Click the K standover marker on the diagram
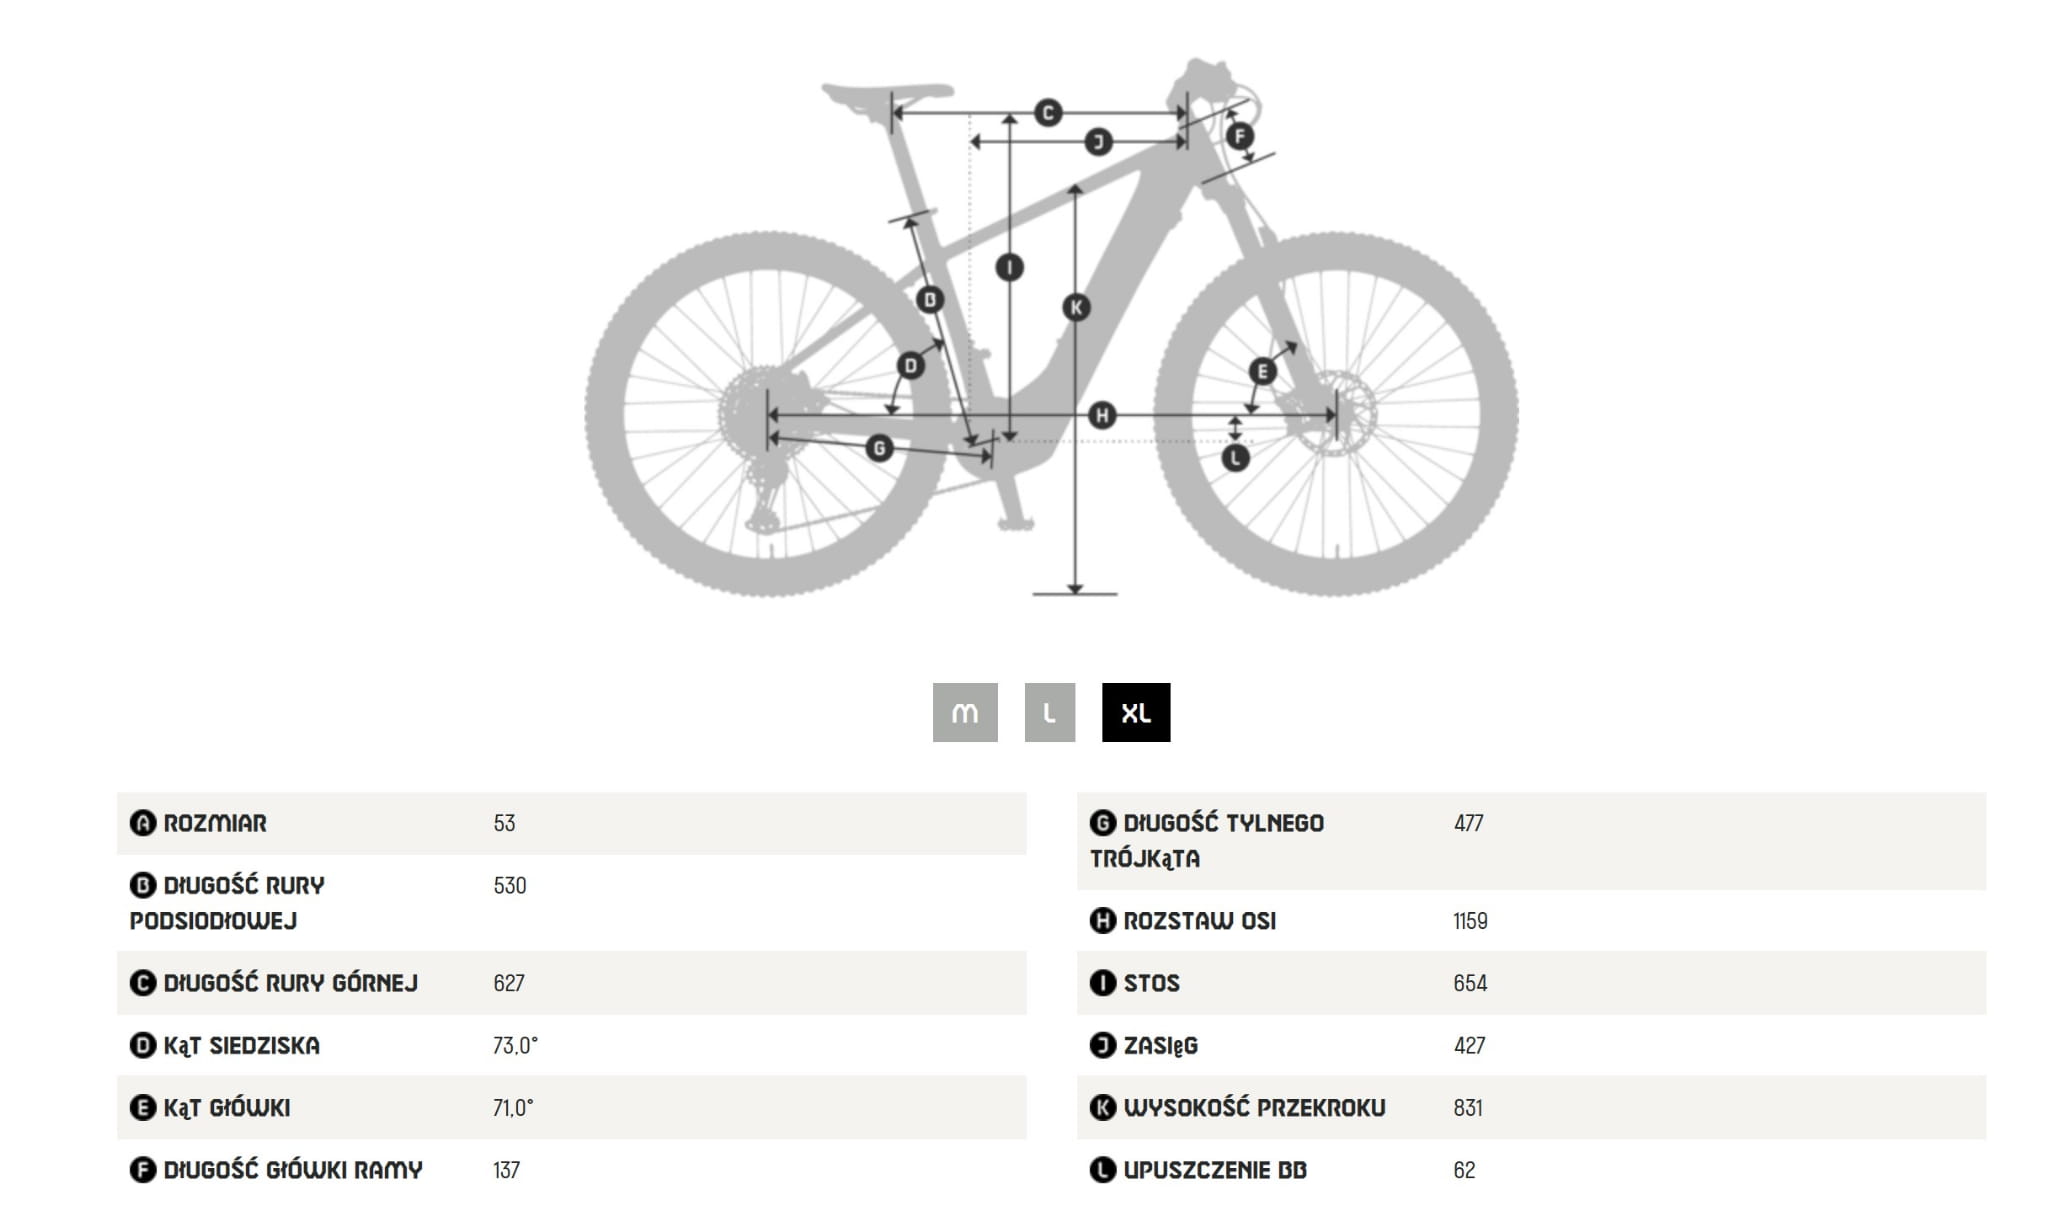 click(x=1076, y=307)
